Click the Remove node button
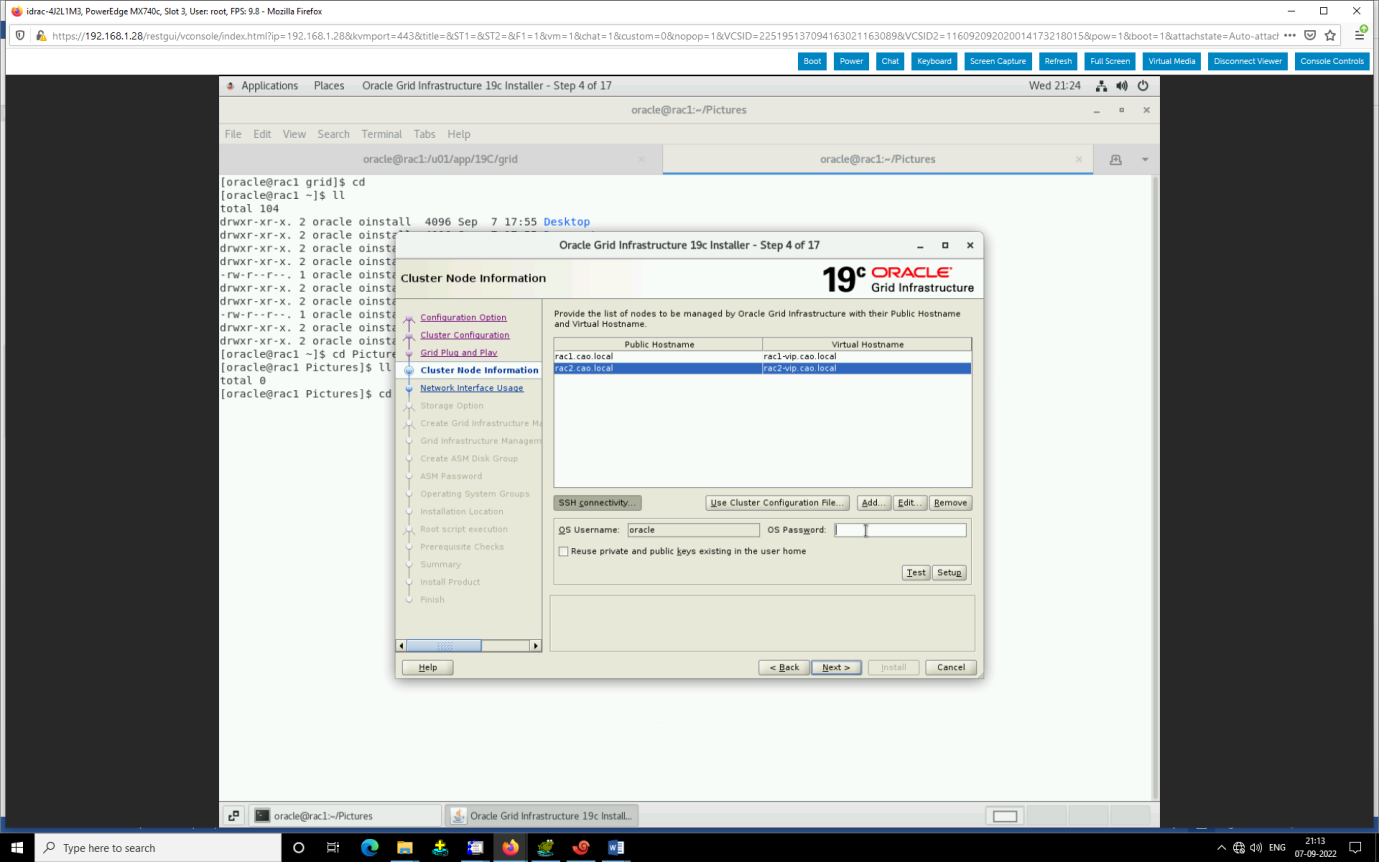1379x862 pixels. tap(950, 503)
